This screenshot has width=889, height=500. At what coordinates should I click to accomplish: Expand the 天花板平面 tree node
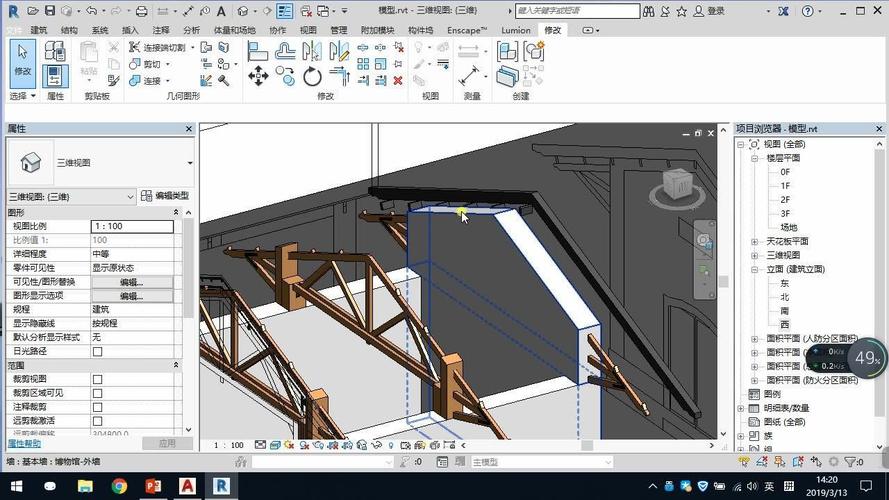click(x=755, y=242)
